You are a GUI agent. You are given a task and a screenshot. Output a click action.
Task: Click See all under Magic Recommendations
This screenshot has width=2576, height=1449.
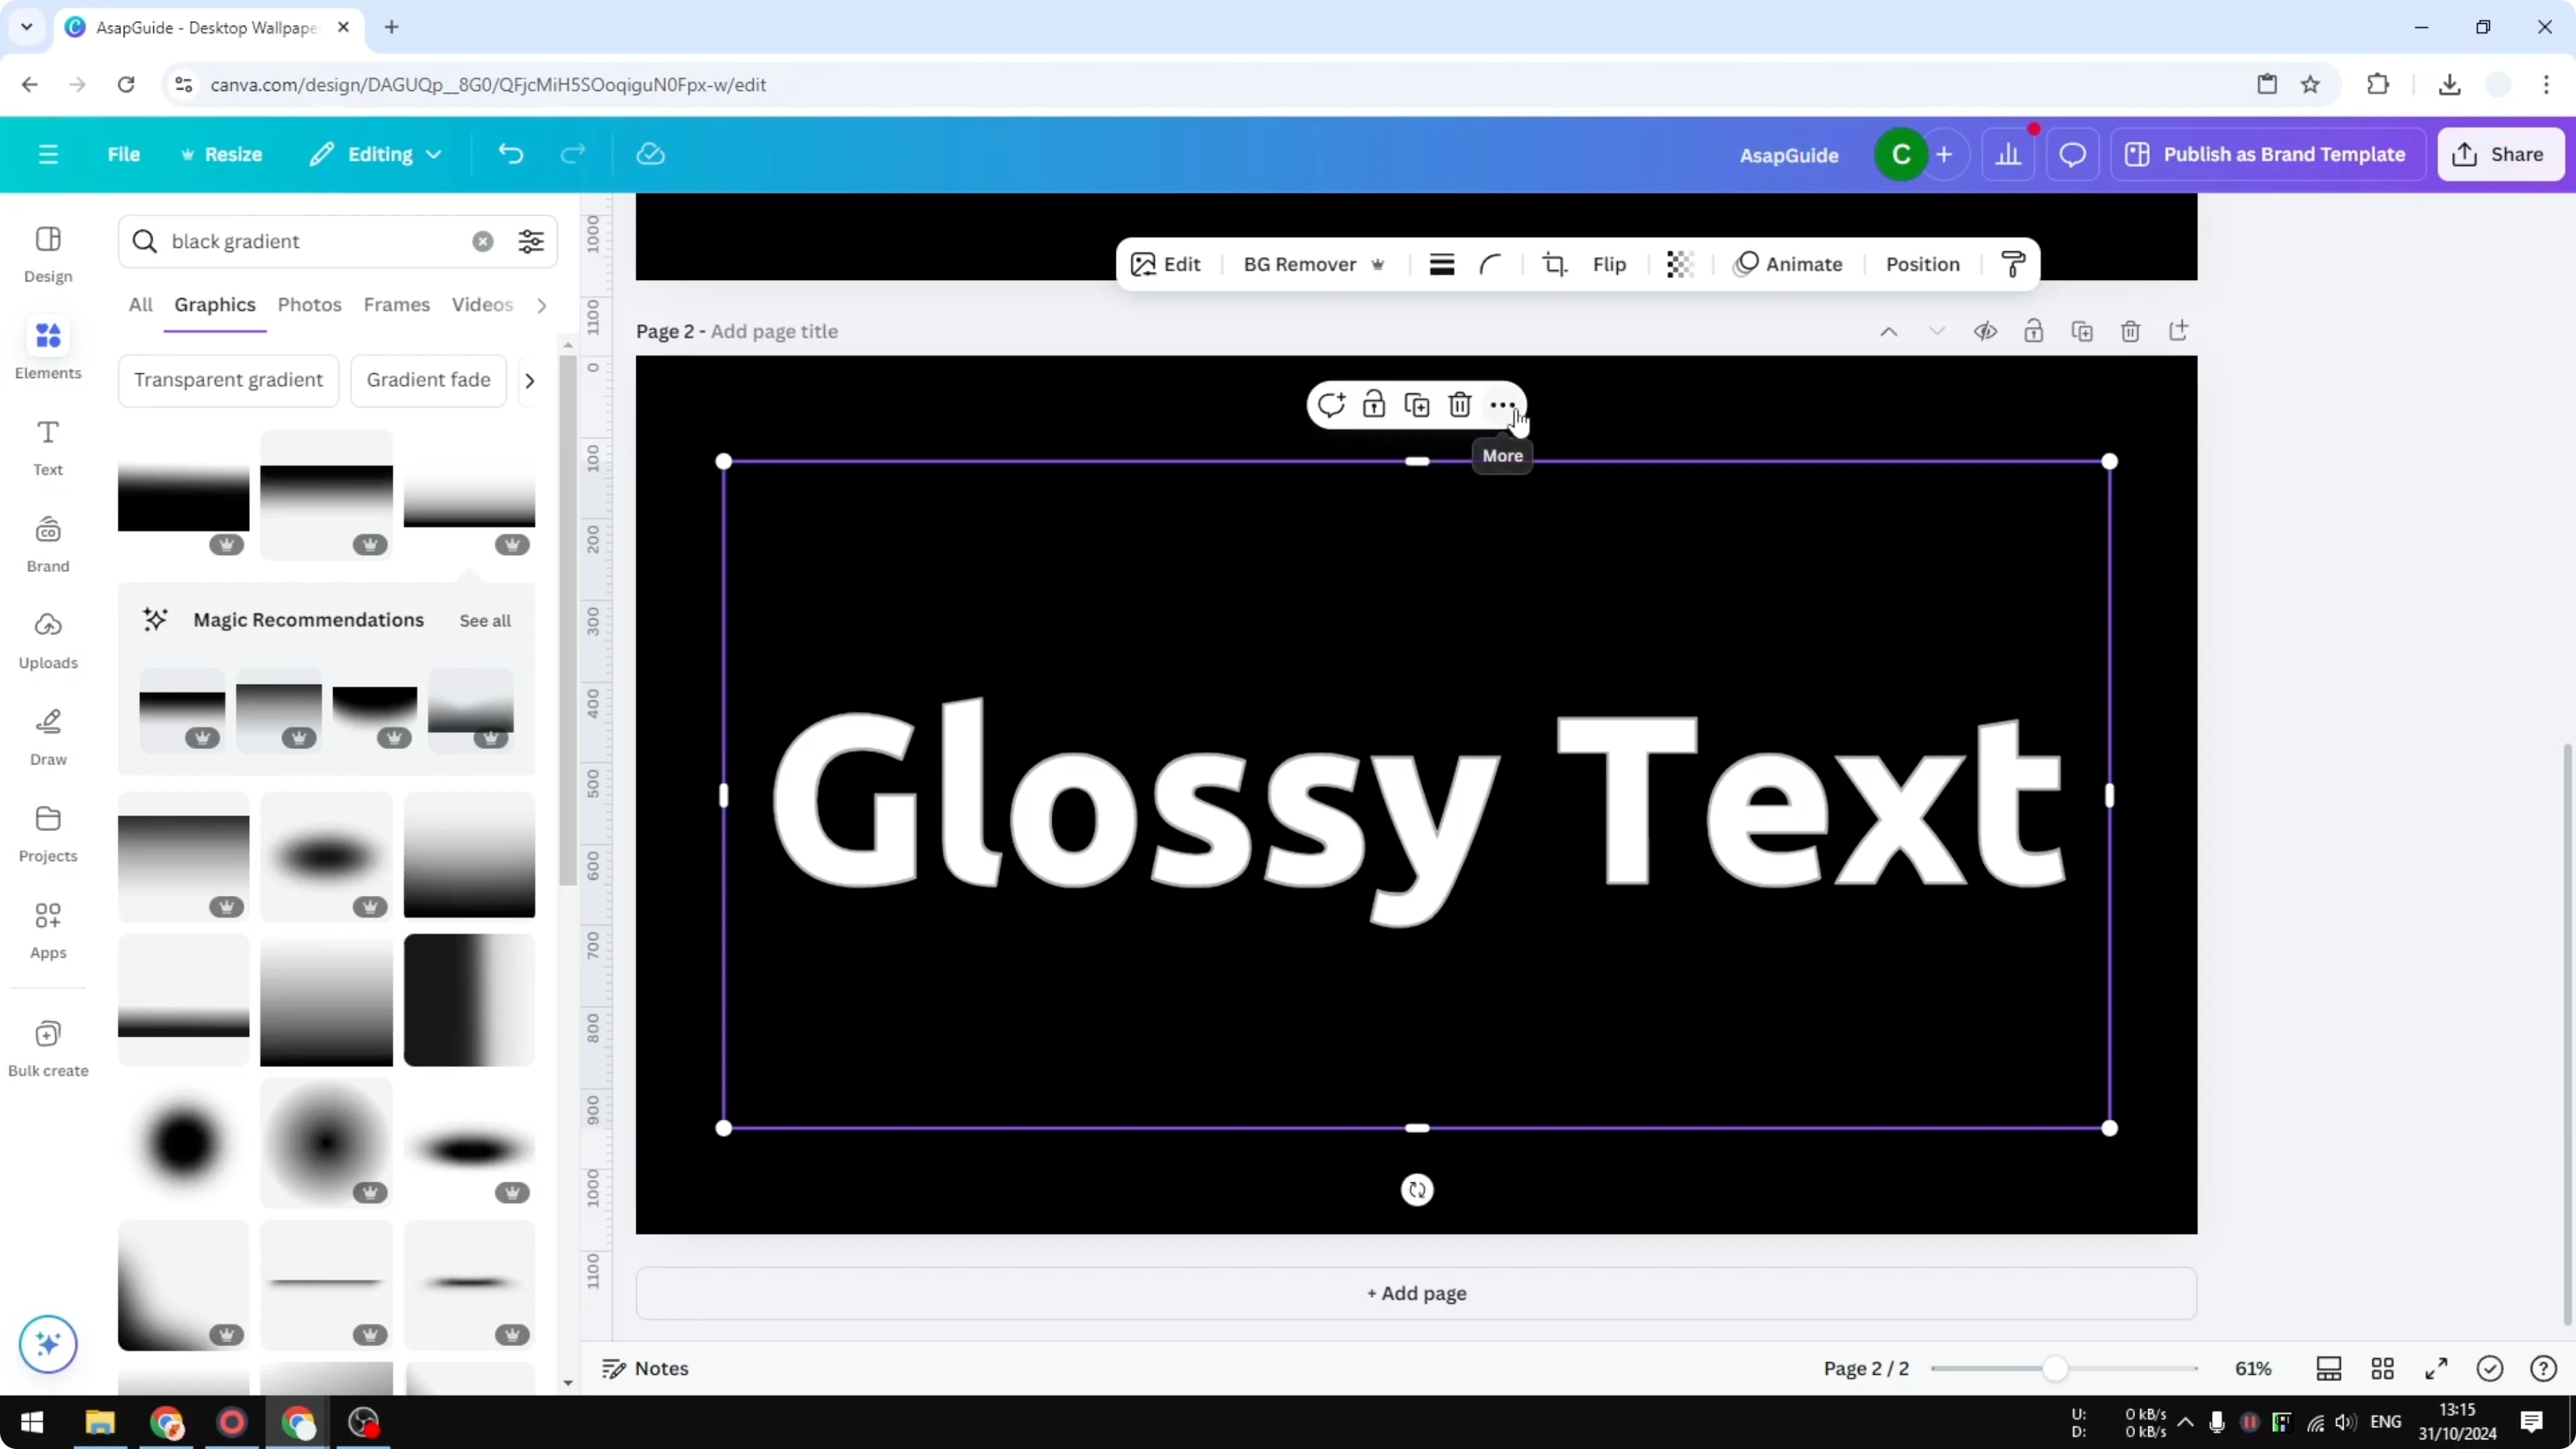pyautogui.click(x=485, y=620)
